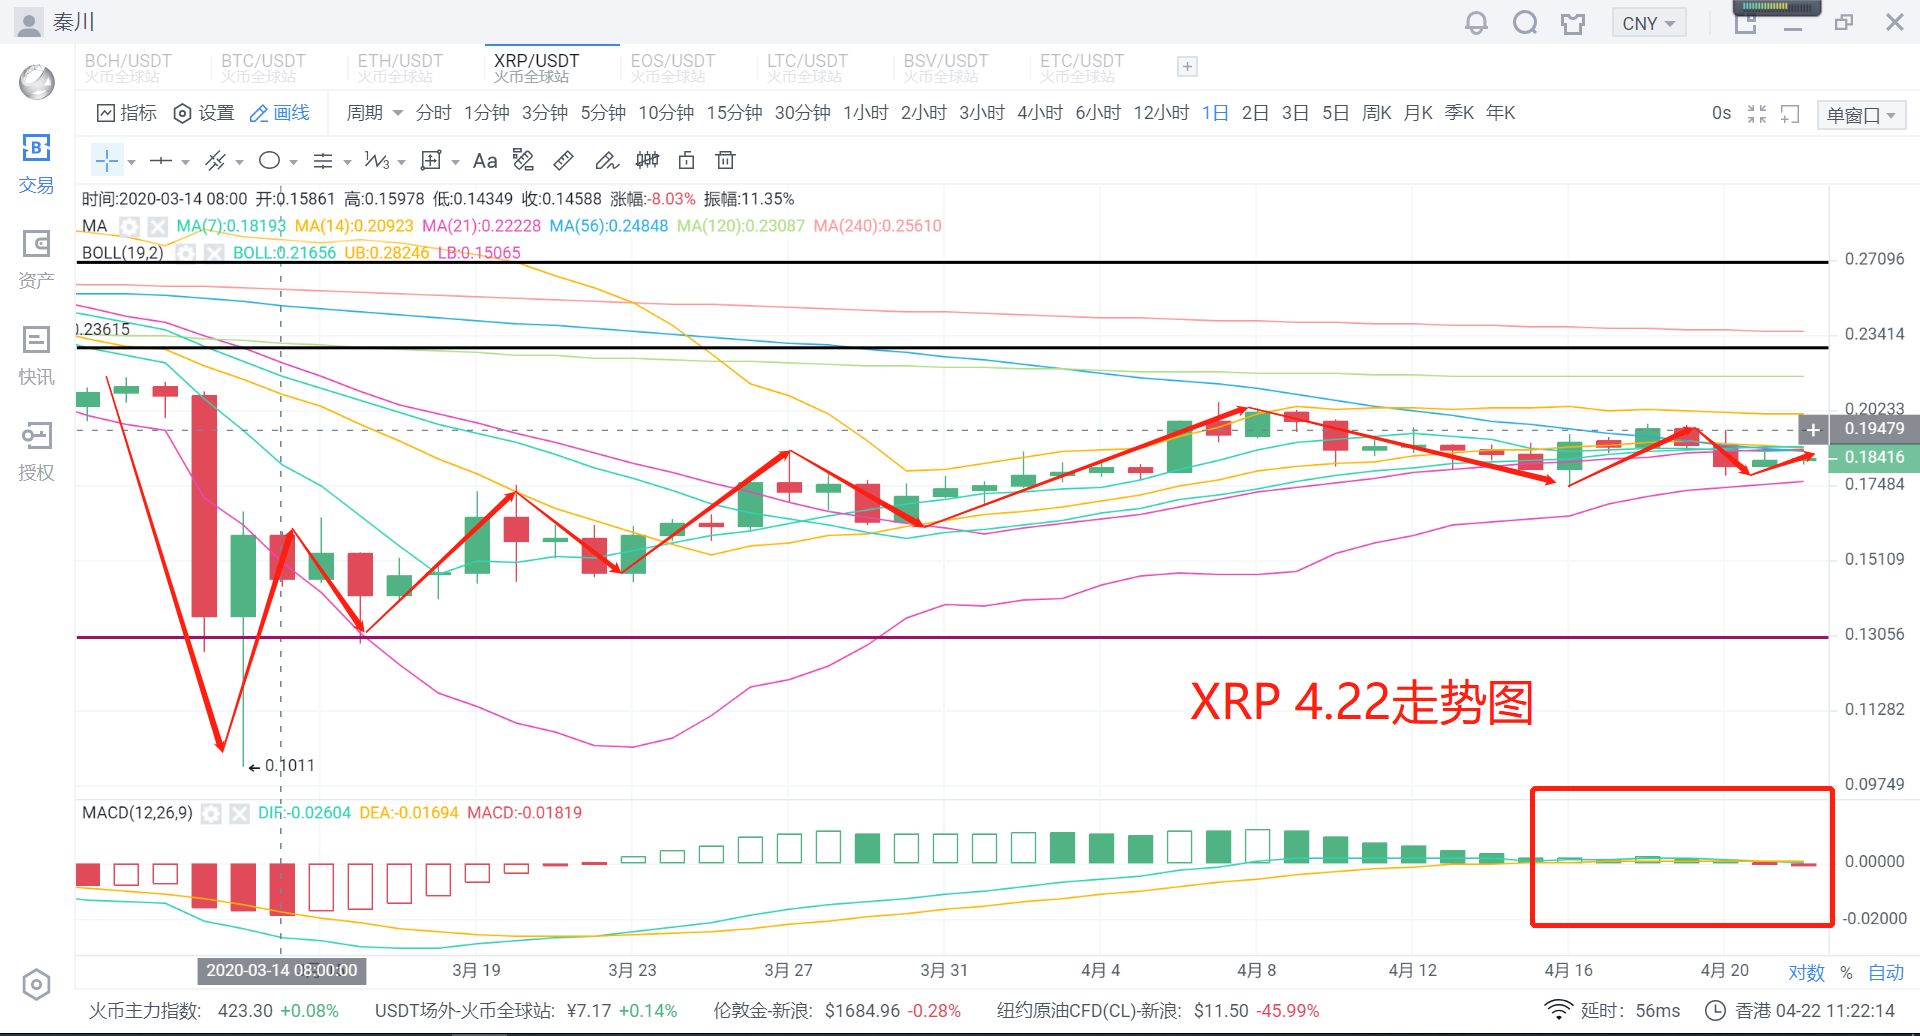This screenshot has height=1036, width=1920.
Task: Select the ruler measurement tool
Action: [x=564, y=160]
